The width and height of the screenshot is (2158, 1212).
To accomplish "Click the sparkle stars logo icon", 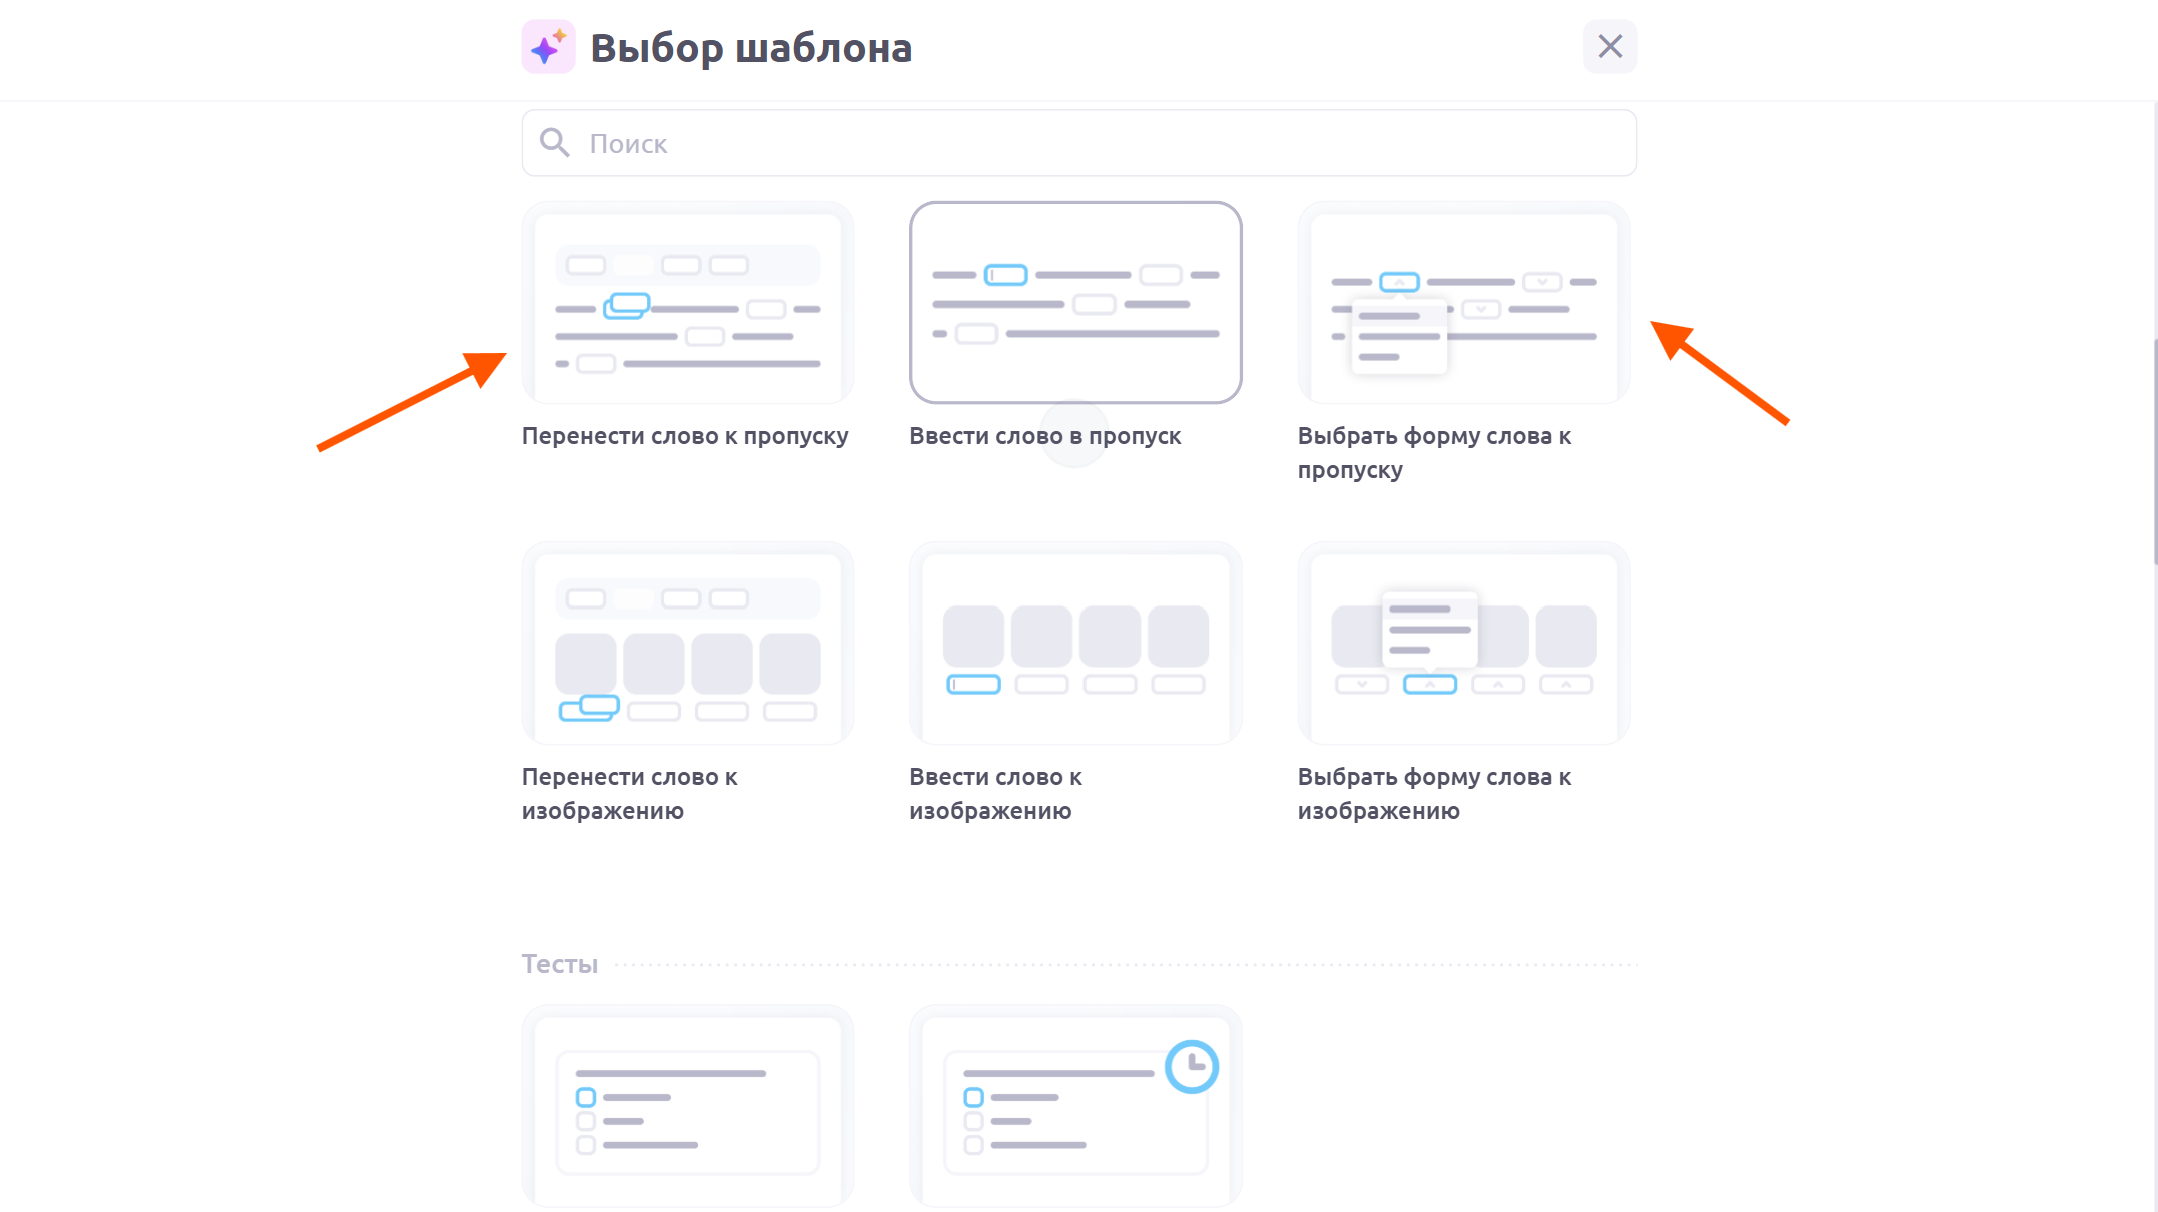I will pyautogui.click(x=548, y=47).
